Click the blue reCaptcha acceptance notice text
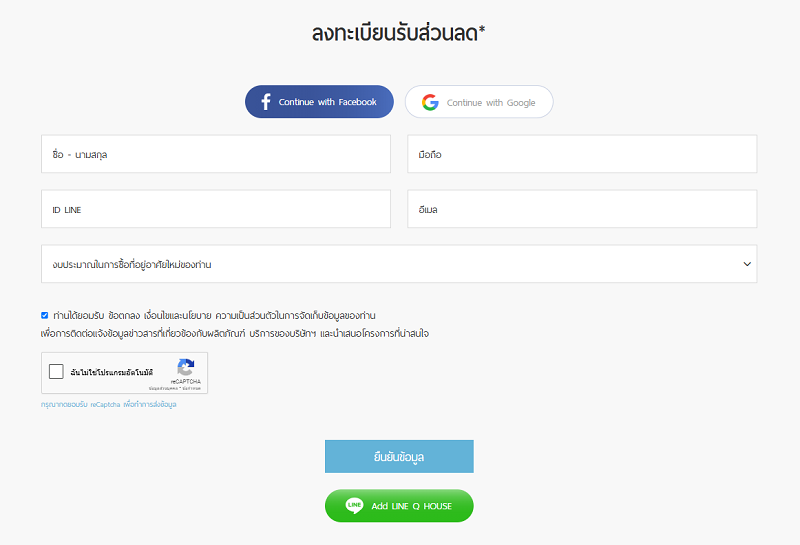The height and width of the screenshot is (545, 800). pos(109,404)
